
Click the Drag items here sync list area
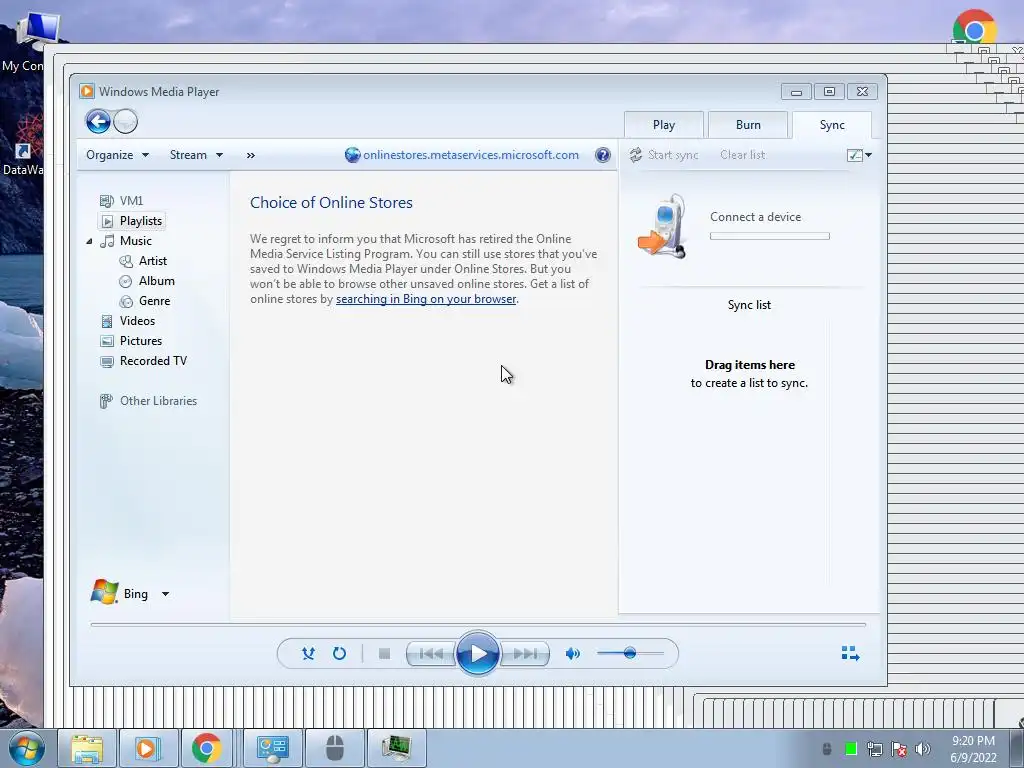pos(749,374)
